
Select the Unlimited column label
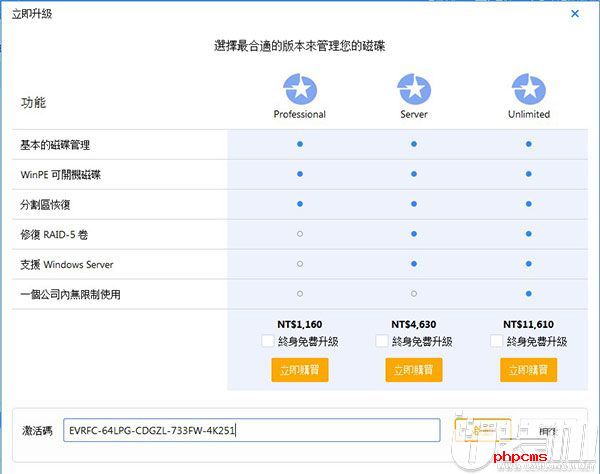point(529,114)
